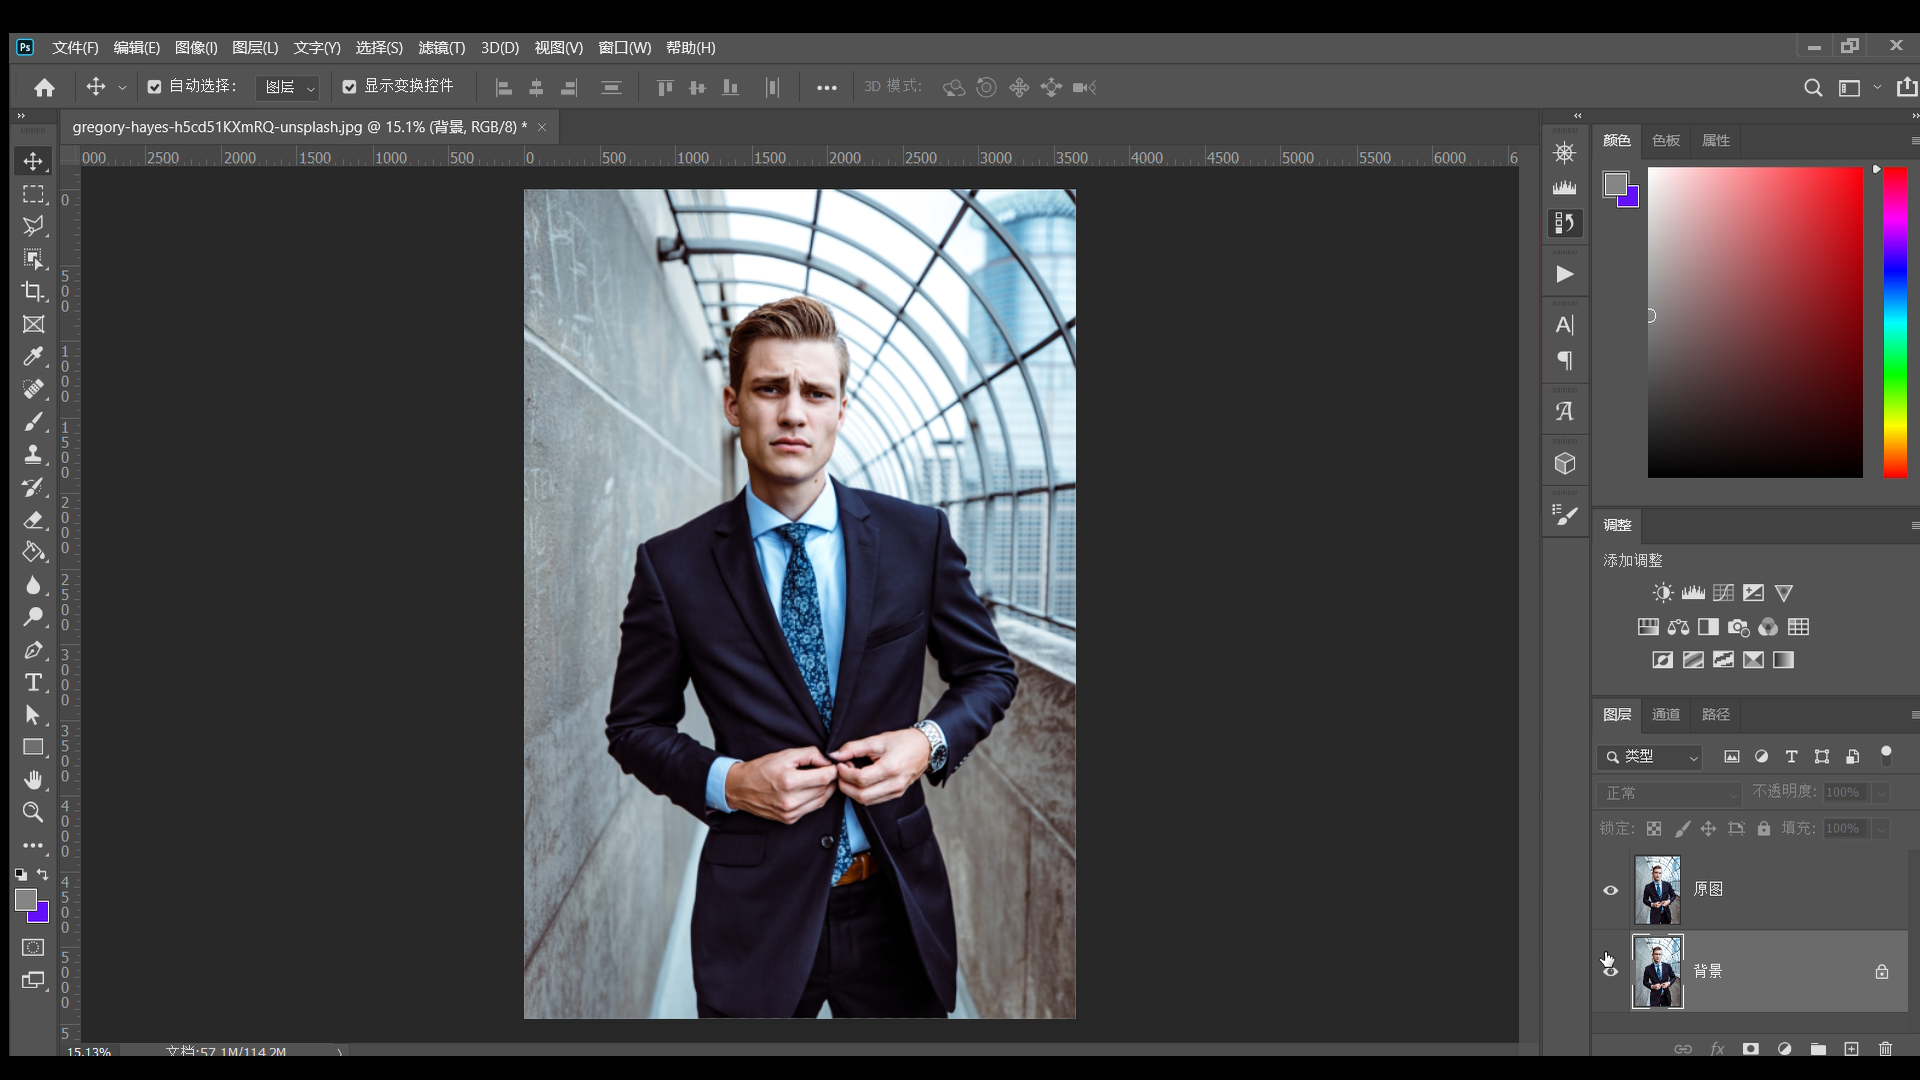Create a new layer
Image resolution: width=1920 pixels, height=1080 pixels.
click(x=1851, y=1049)
